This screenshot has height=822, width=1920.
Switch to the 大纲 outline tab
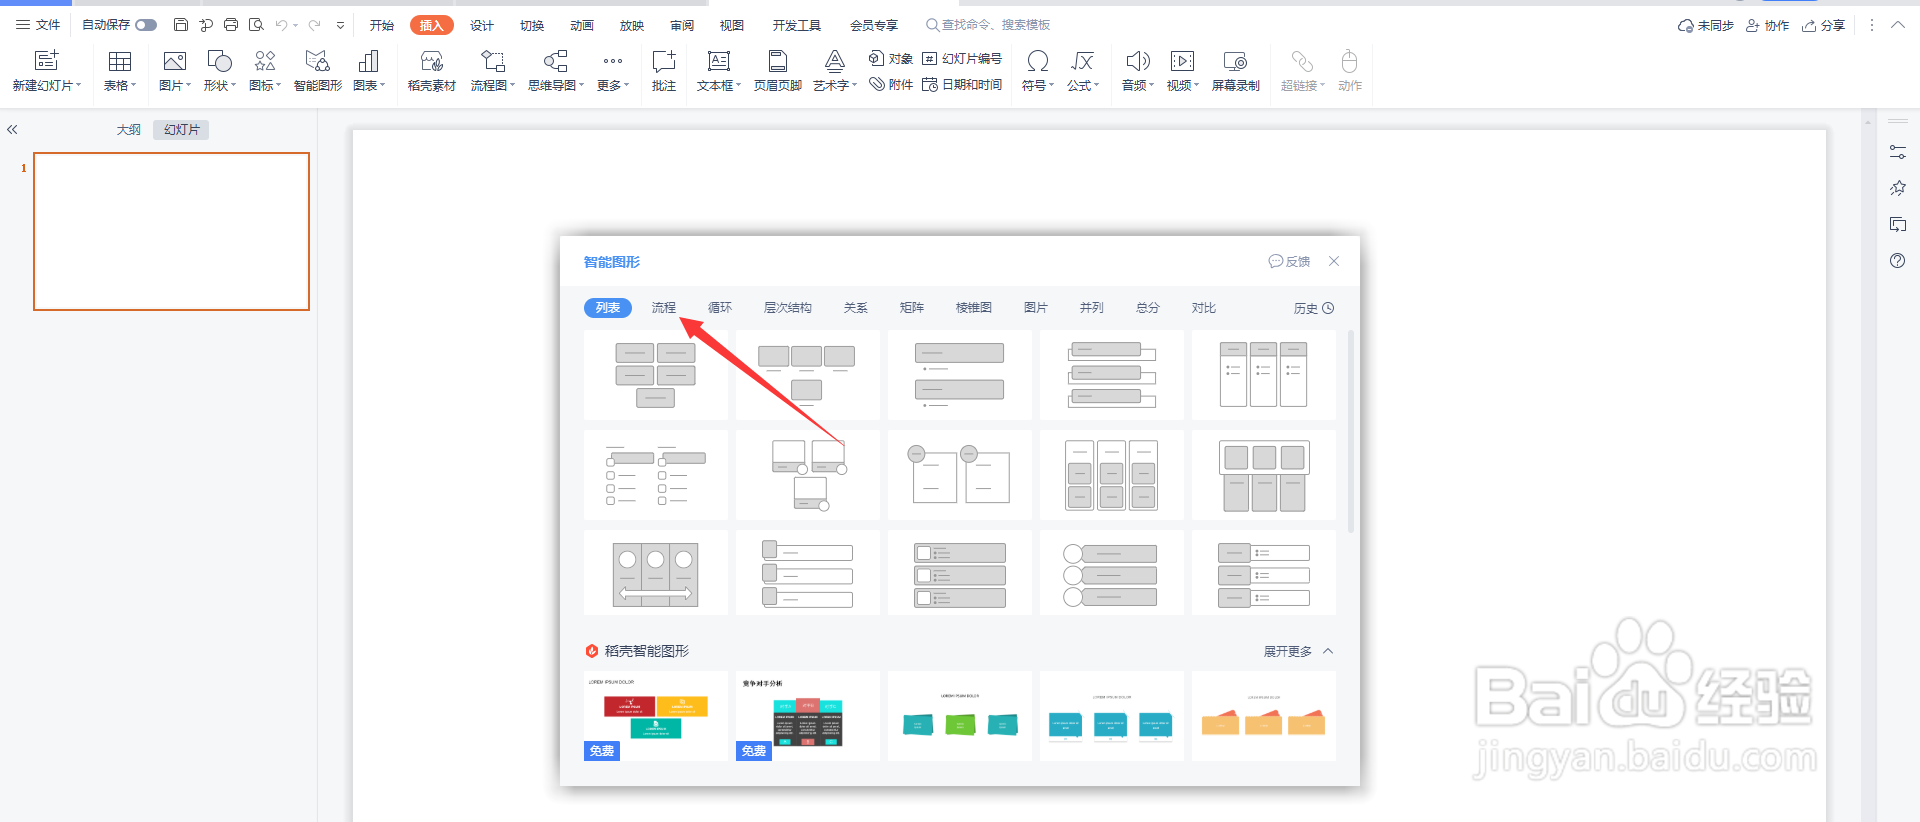coord(129,130)
